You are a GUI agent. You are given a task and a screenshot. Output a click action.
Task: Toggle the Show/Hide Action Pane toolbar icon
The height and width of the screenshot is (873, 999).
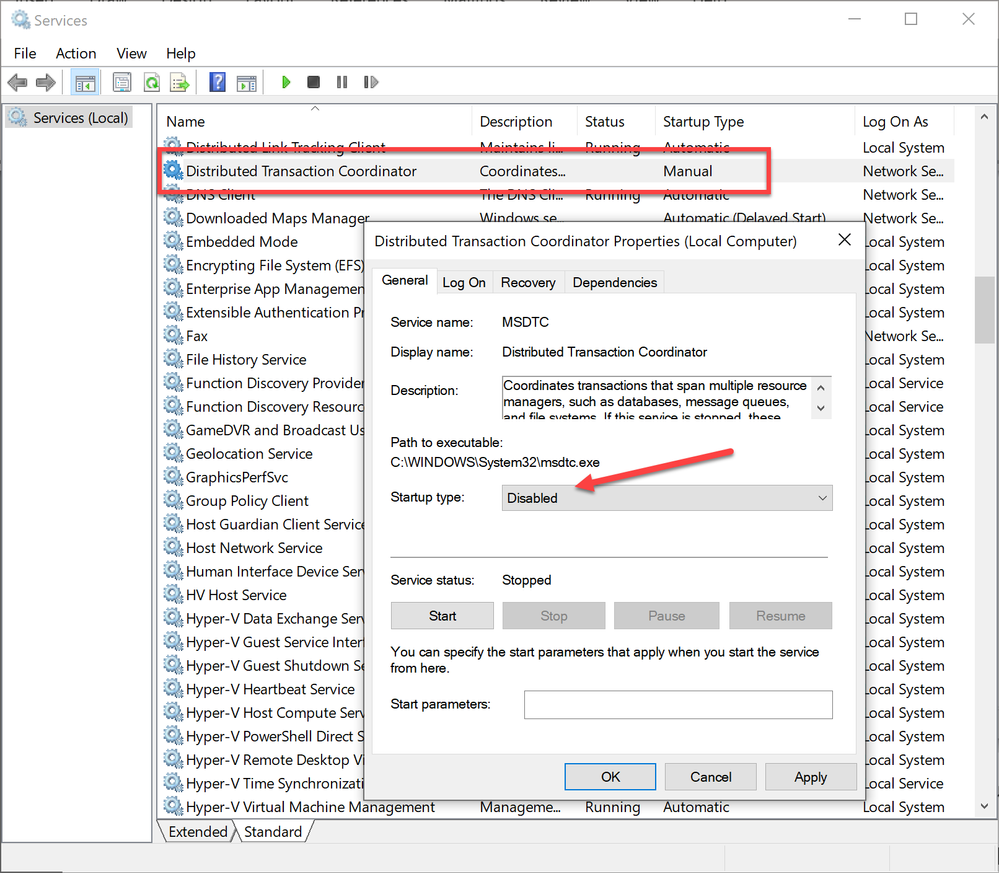(247, 82)
